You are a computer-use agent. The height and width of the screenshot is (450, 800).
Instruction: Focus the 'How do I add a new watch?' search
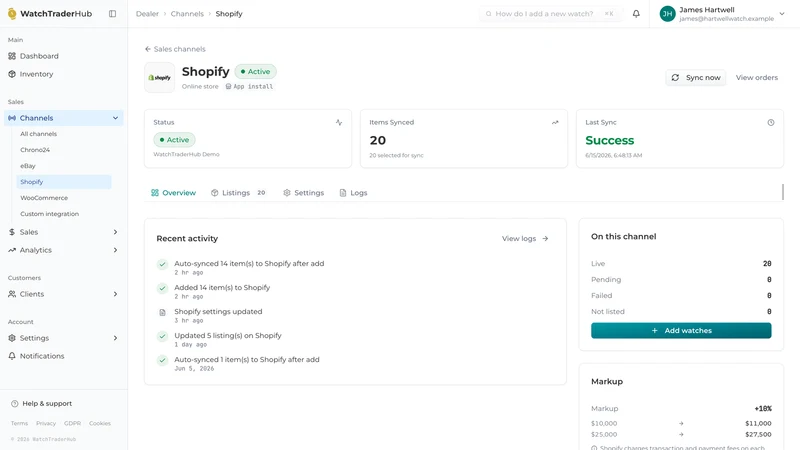[550, 14]
